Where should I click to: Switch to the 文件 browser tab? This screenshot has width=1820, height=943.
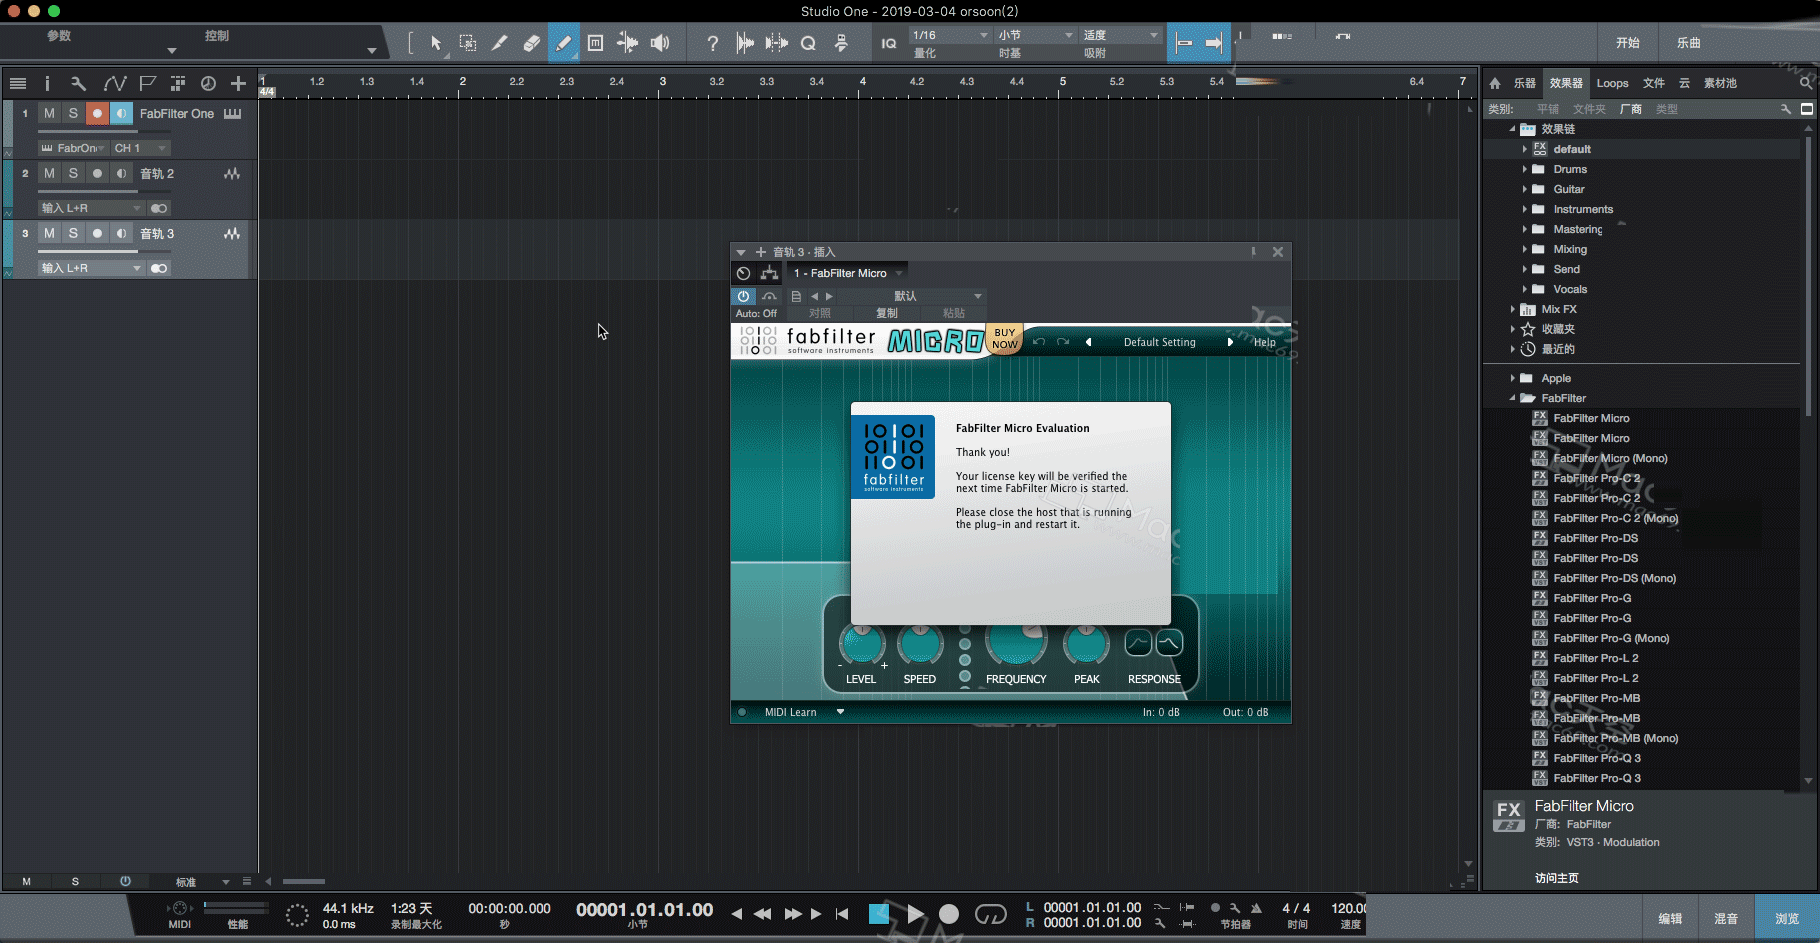1654,83
